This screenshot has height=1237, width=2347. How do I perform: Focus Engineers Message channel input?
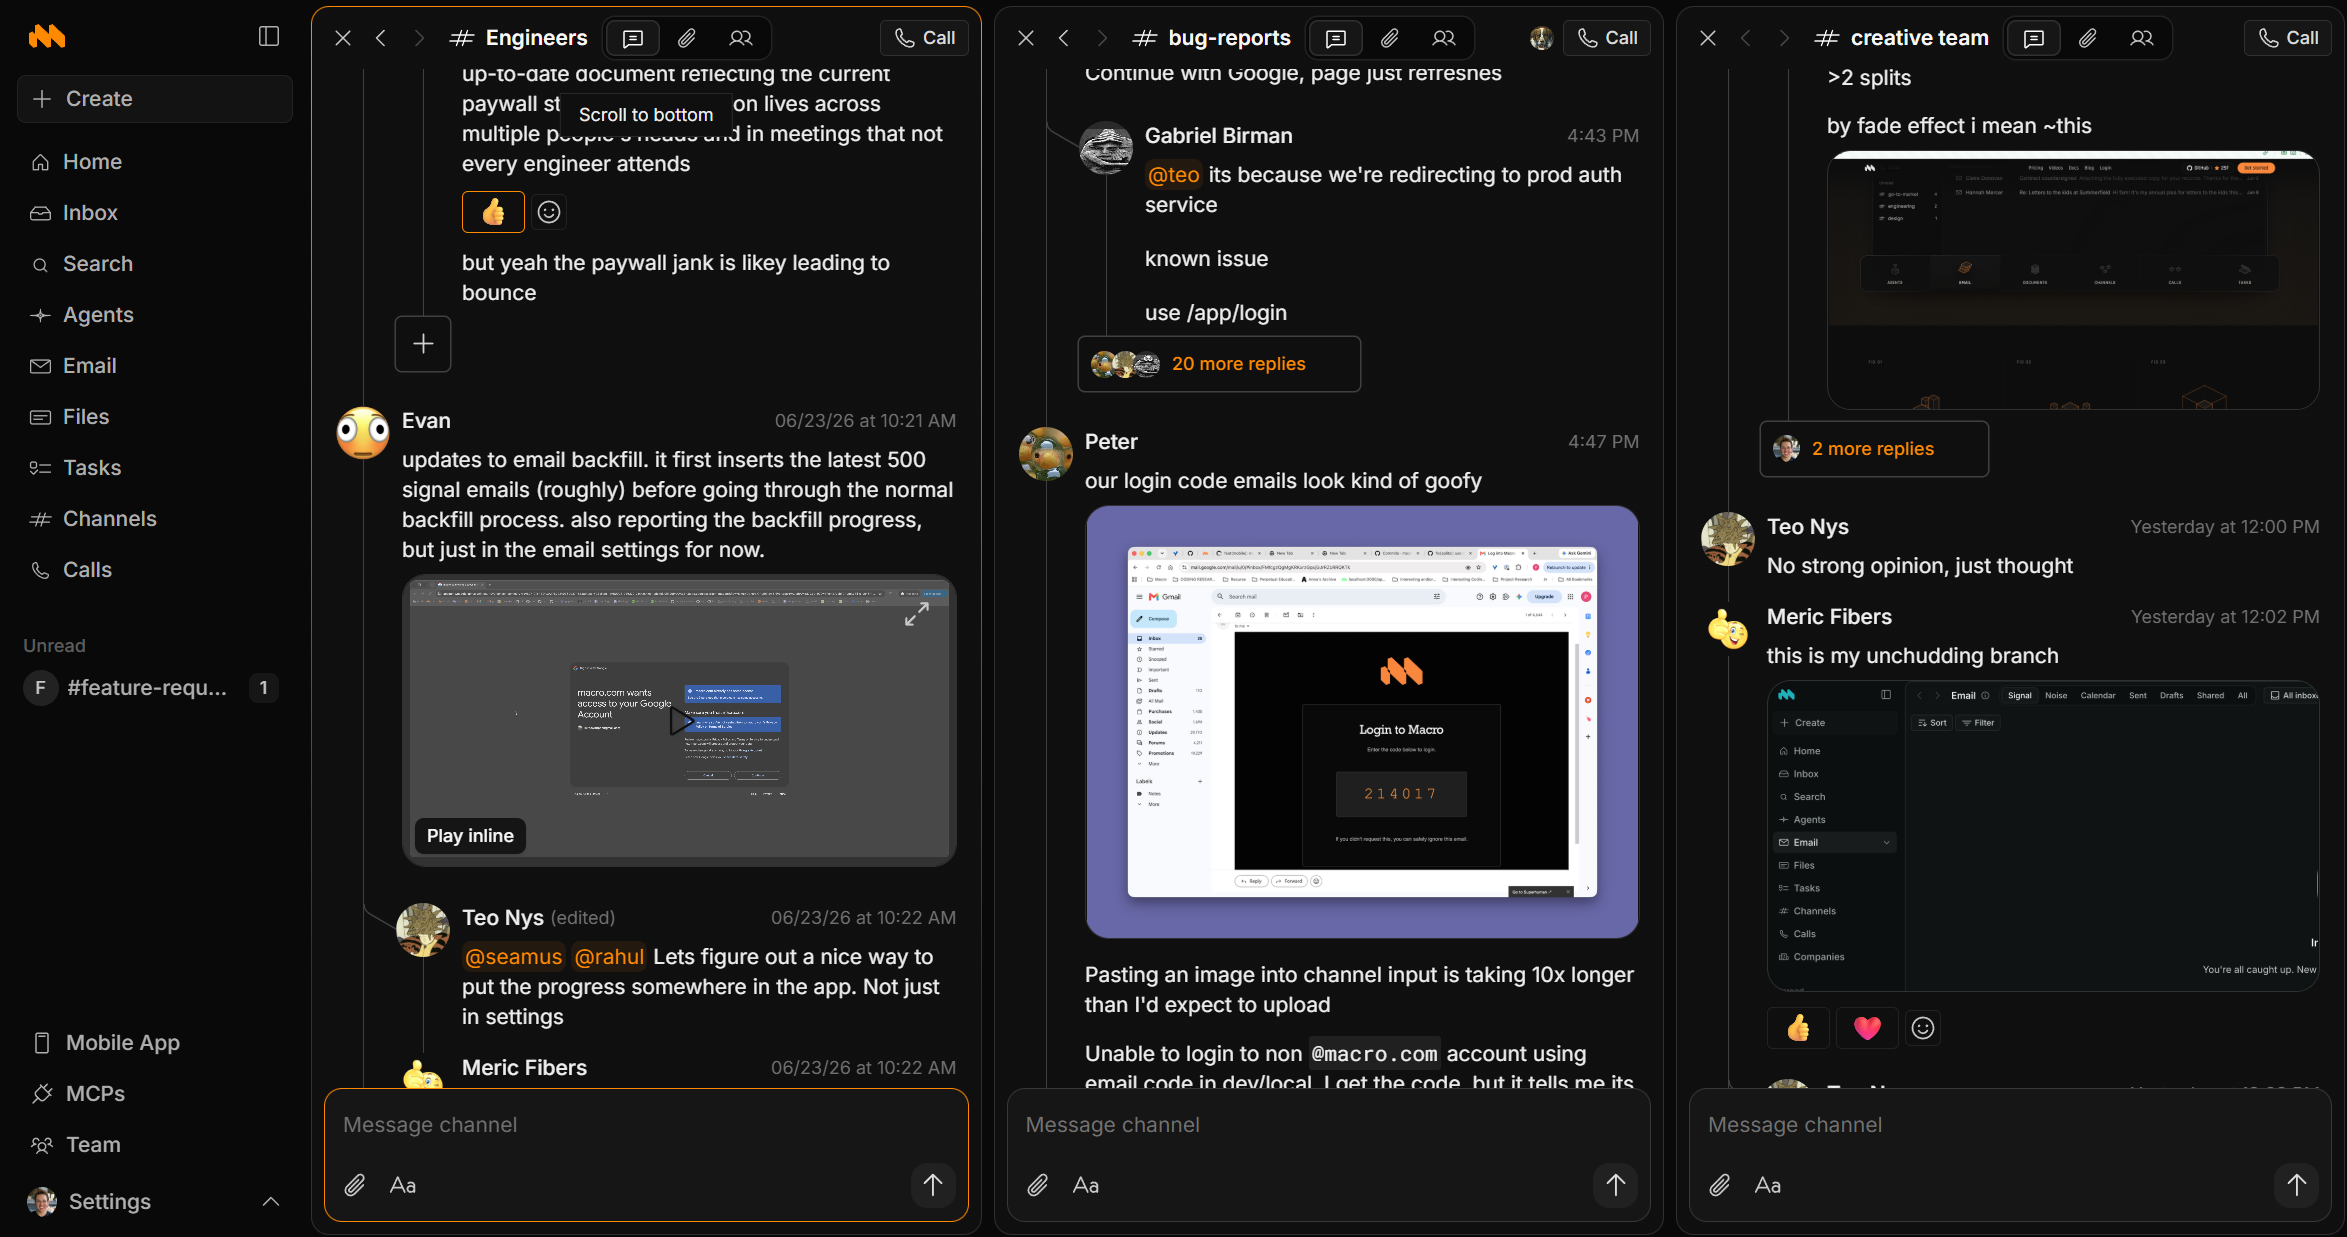[x=646, y=1125]
